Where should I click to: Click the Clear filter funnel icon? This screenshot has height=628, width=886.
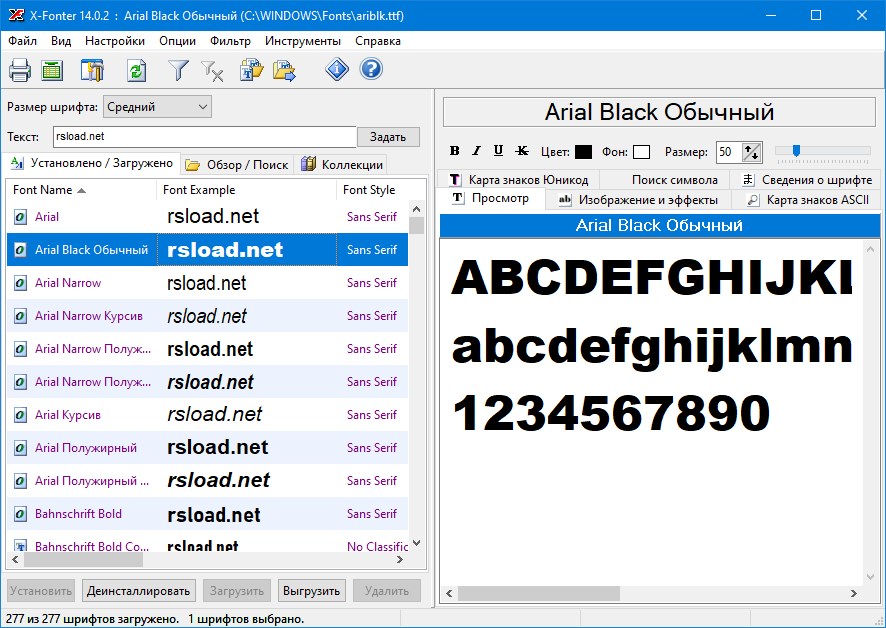click(212, 71)
